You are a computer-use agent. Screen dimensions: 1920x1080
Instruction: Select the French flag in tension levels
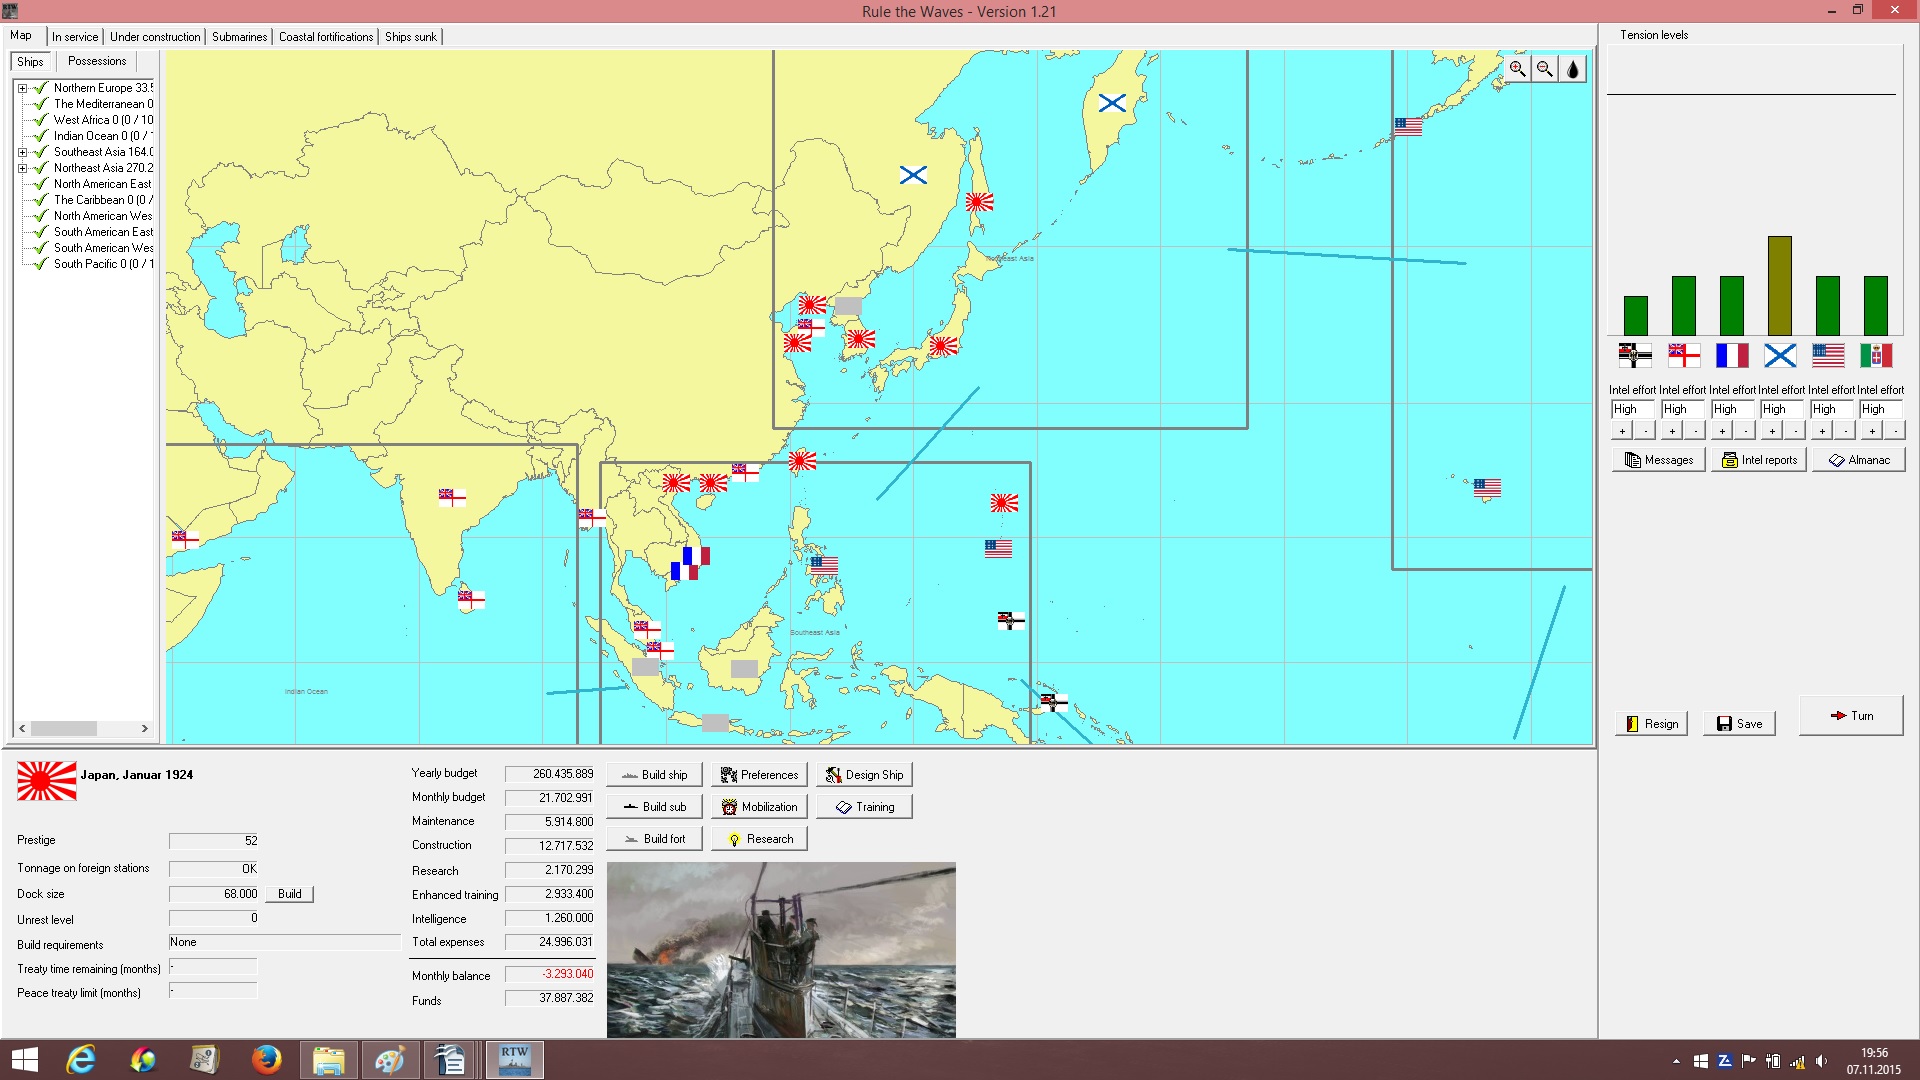[x=1732, y=355]
